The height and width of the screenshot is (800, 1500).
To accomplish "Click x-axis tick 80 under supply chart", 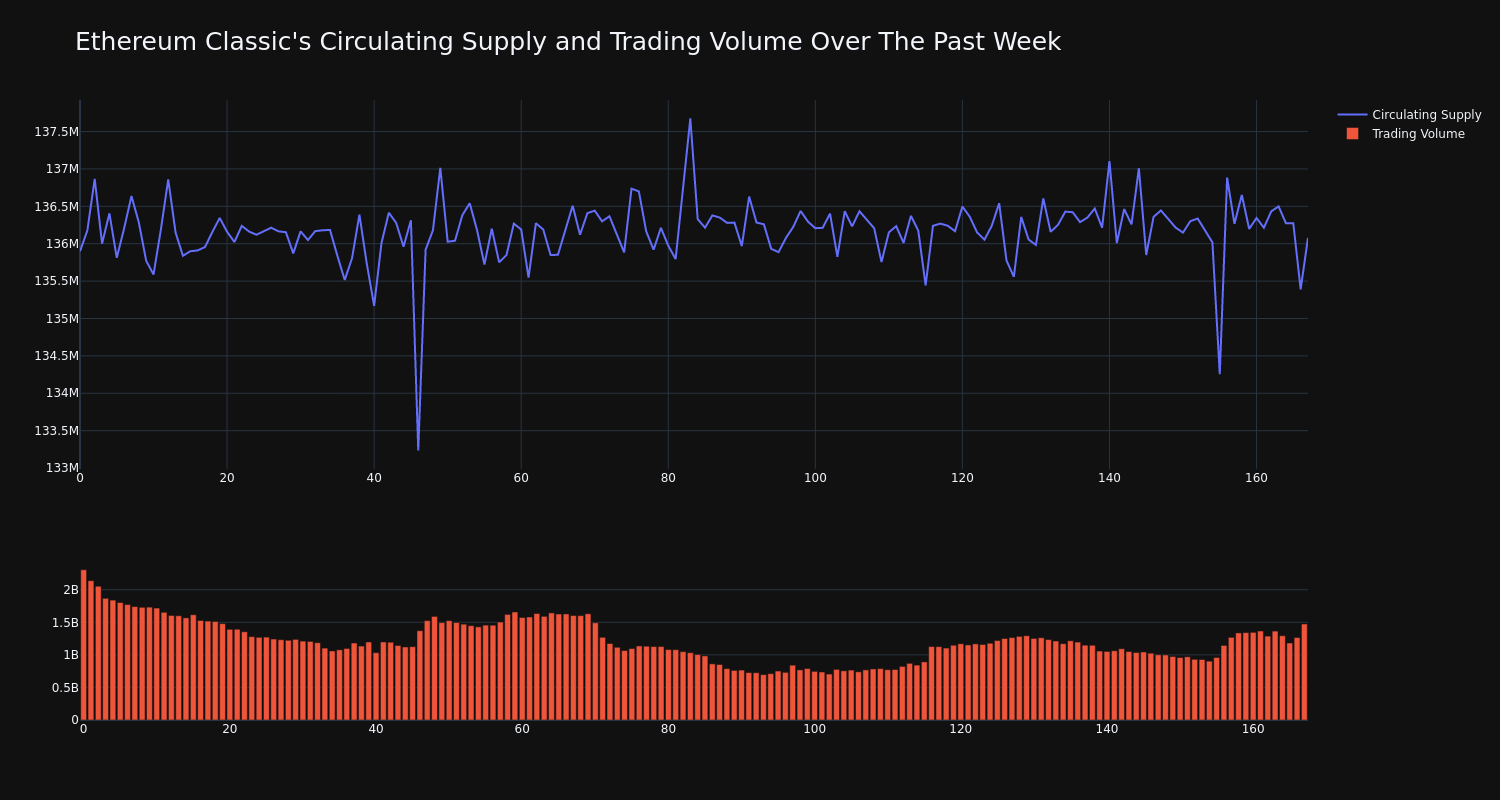I will [668, 478].
